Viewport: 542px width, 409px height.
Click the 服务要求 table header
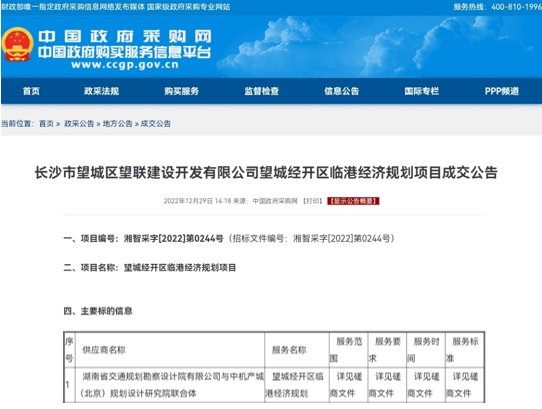click(387, 350)
